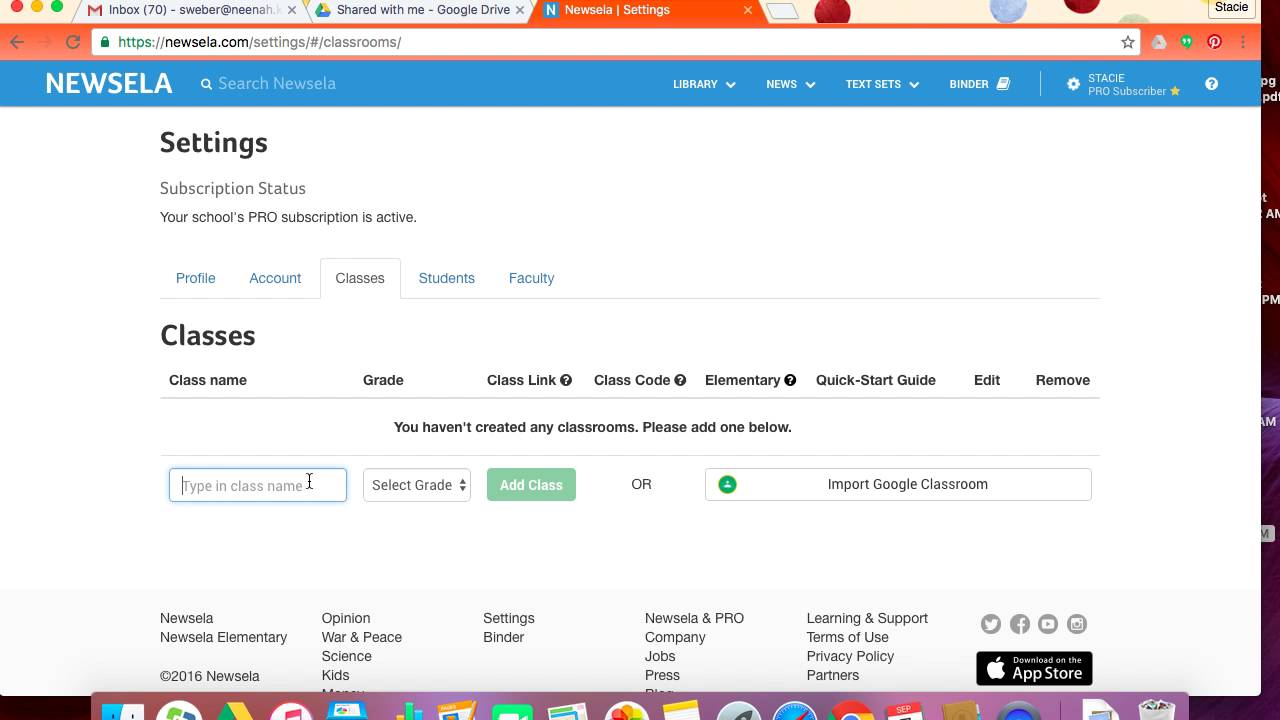
Task: Open Trash in the Dock
Action: [x=1157, y=710]
